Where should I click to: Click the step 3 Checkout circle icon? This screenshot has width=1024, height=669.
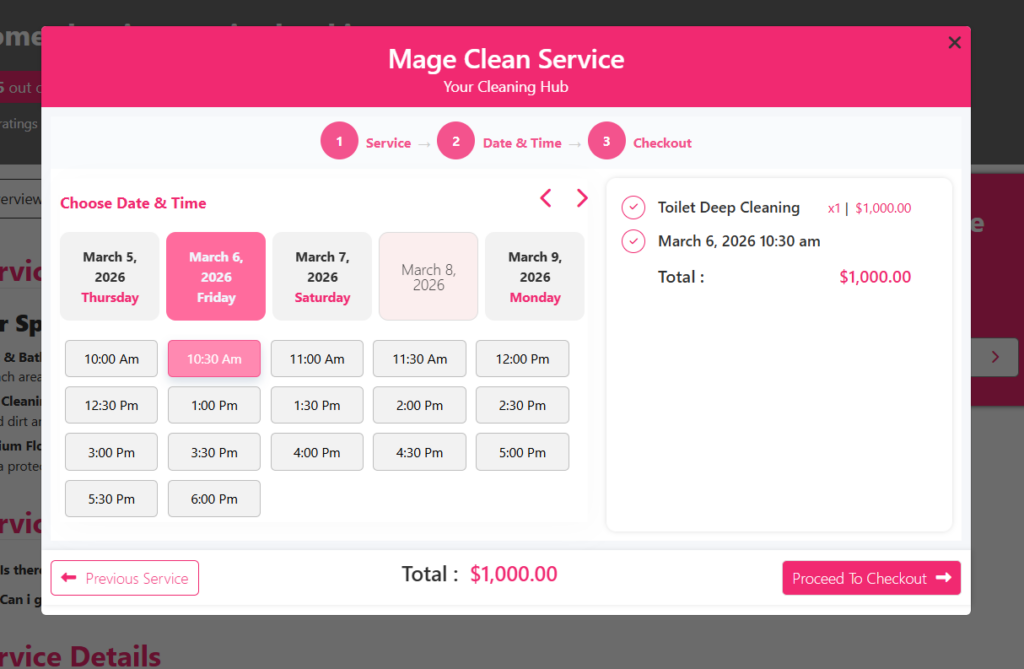coord(606,141)
